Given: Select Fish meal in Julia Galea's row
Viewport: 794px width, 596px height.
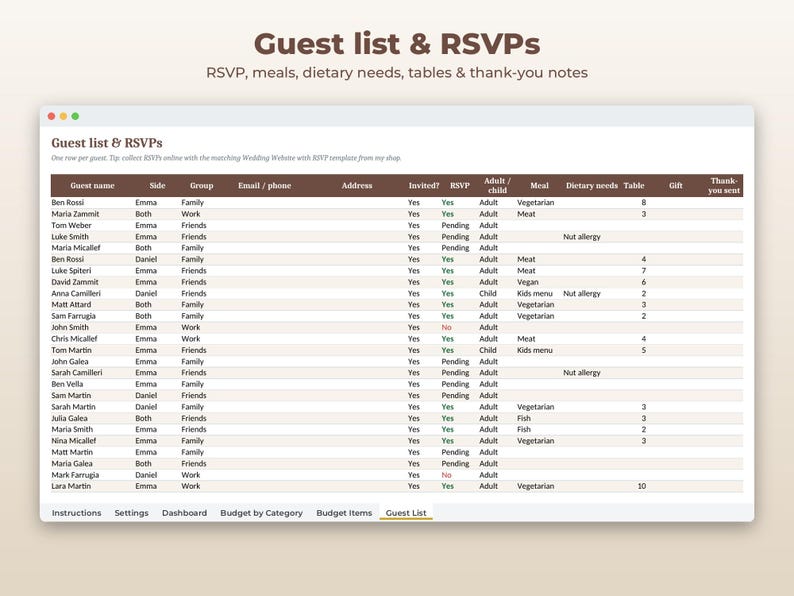Looking at the screenshot, I should pyautogui.click(x=524, y=418).
